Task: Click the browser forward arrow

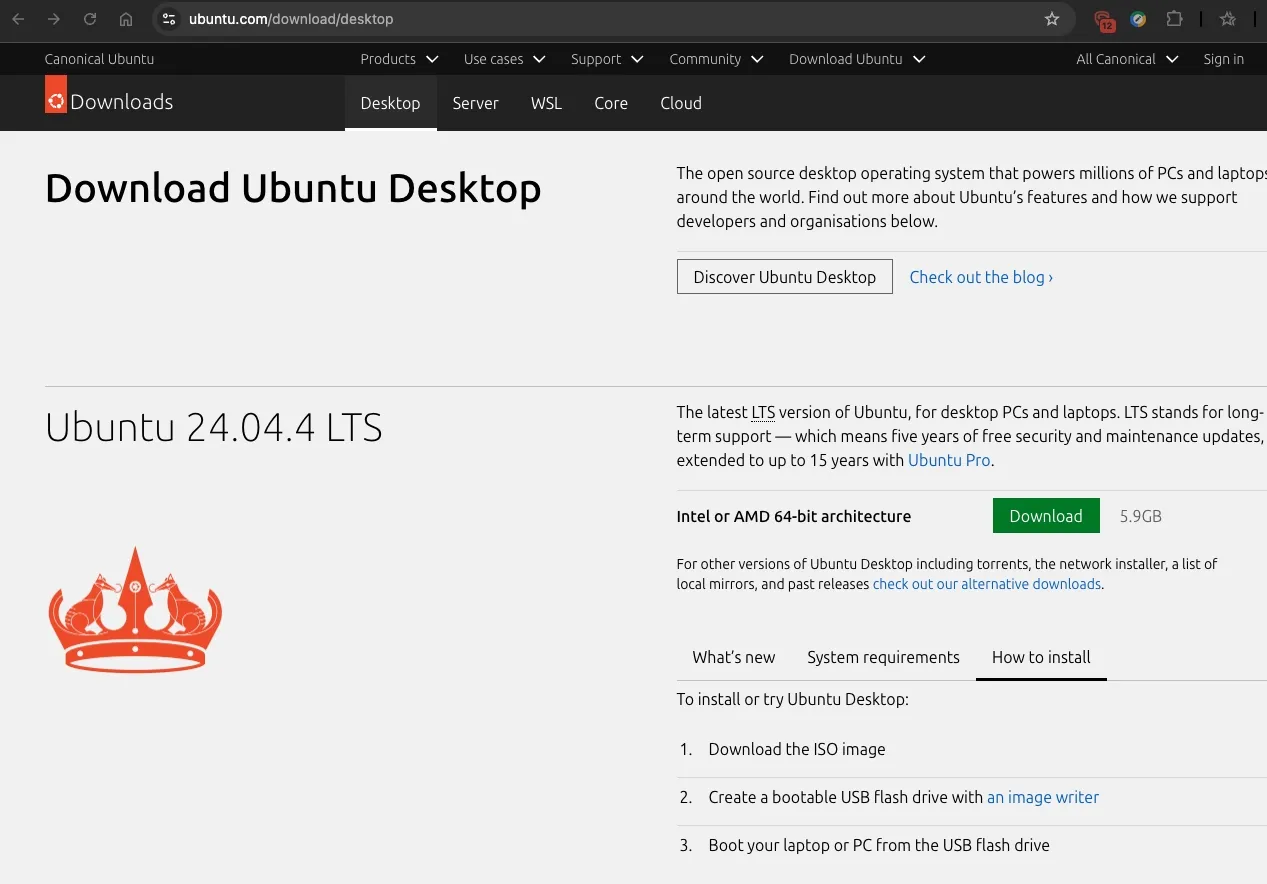Action: click(54, 19)
